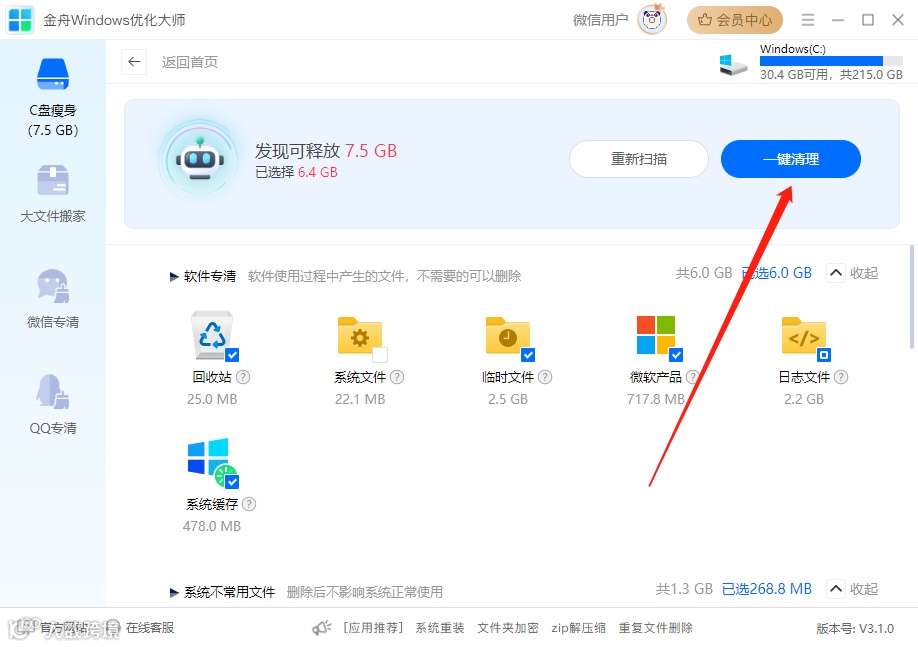This screenshot has height=647, width=918.
Task: Click the 已选268.8 MB selected size
Action: (x=767, y=589)
